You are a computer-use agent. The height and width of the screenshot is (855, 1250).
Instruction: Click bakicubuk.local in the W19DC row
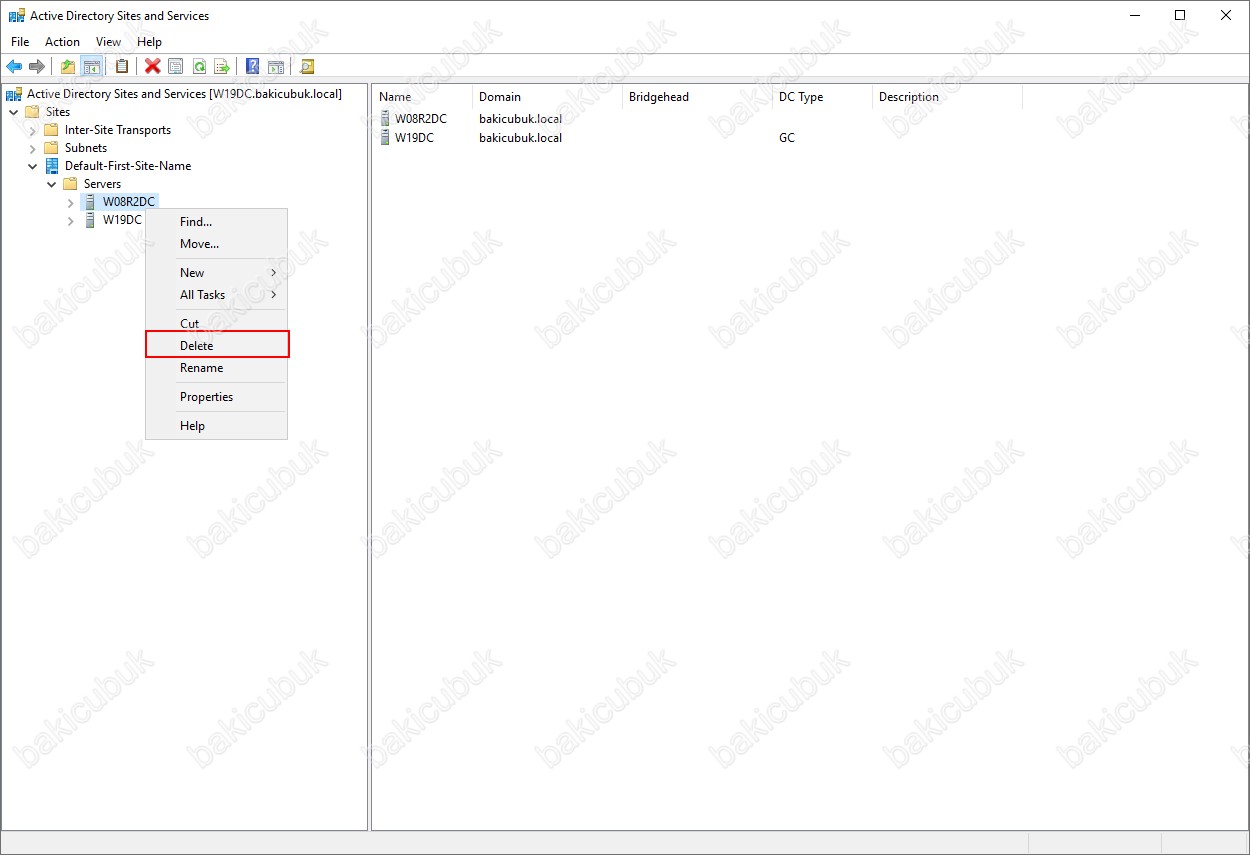coord(520,138)
